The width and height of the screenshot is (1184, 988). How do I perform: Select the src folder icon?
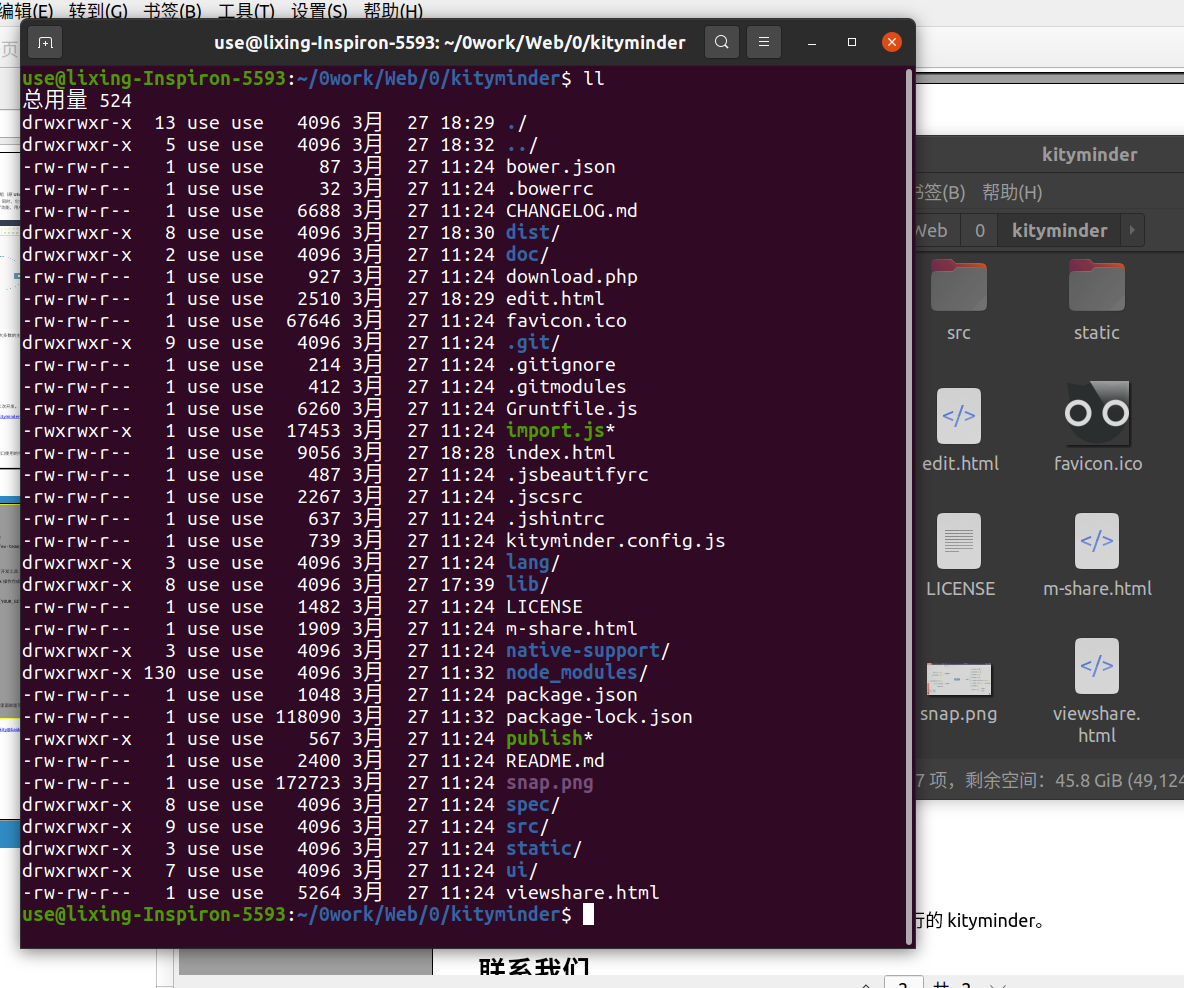(958, 286)
